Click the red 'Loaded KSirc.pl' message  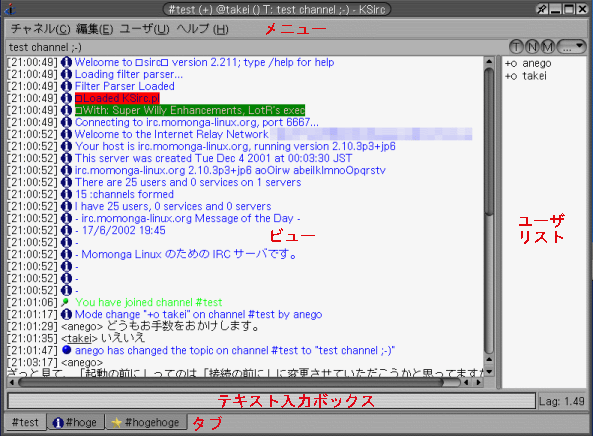[x=117, y=98]
